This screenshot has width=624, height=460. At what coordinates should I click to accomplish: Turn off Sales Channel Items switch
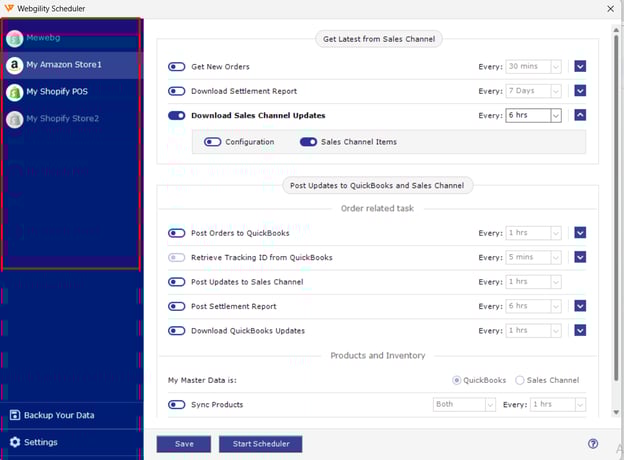coord(308,142)
